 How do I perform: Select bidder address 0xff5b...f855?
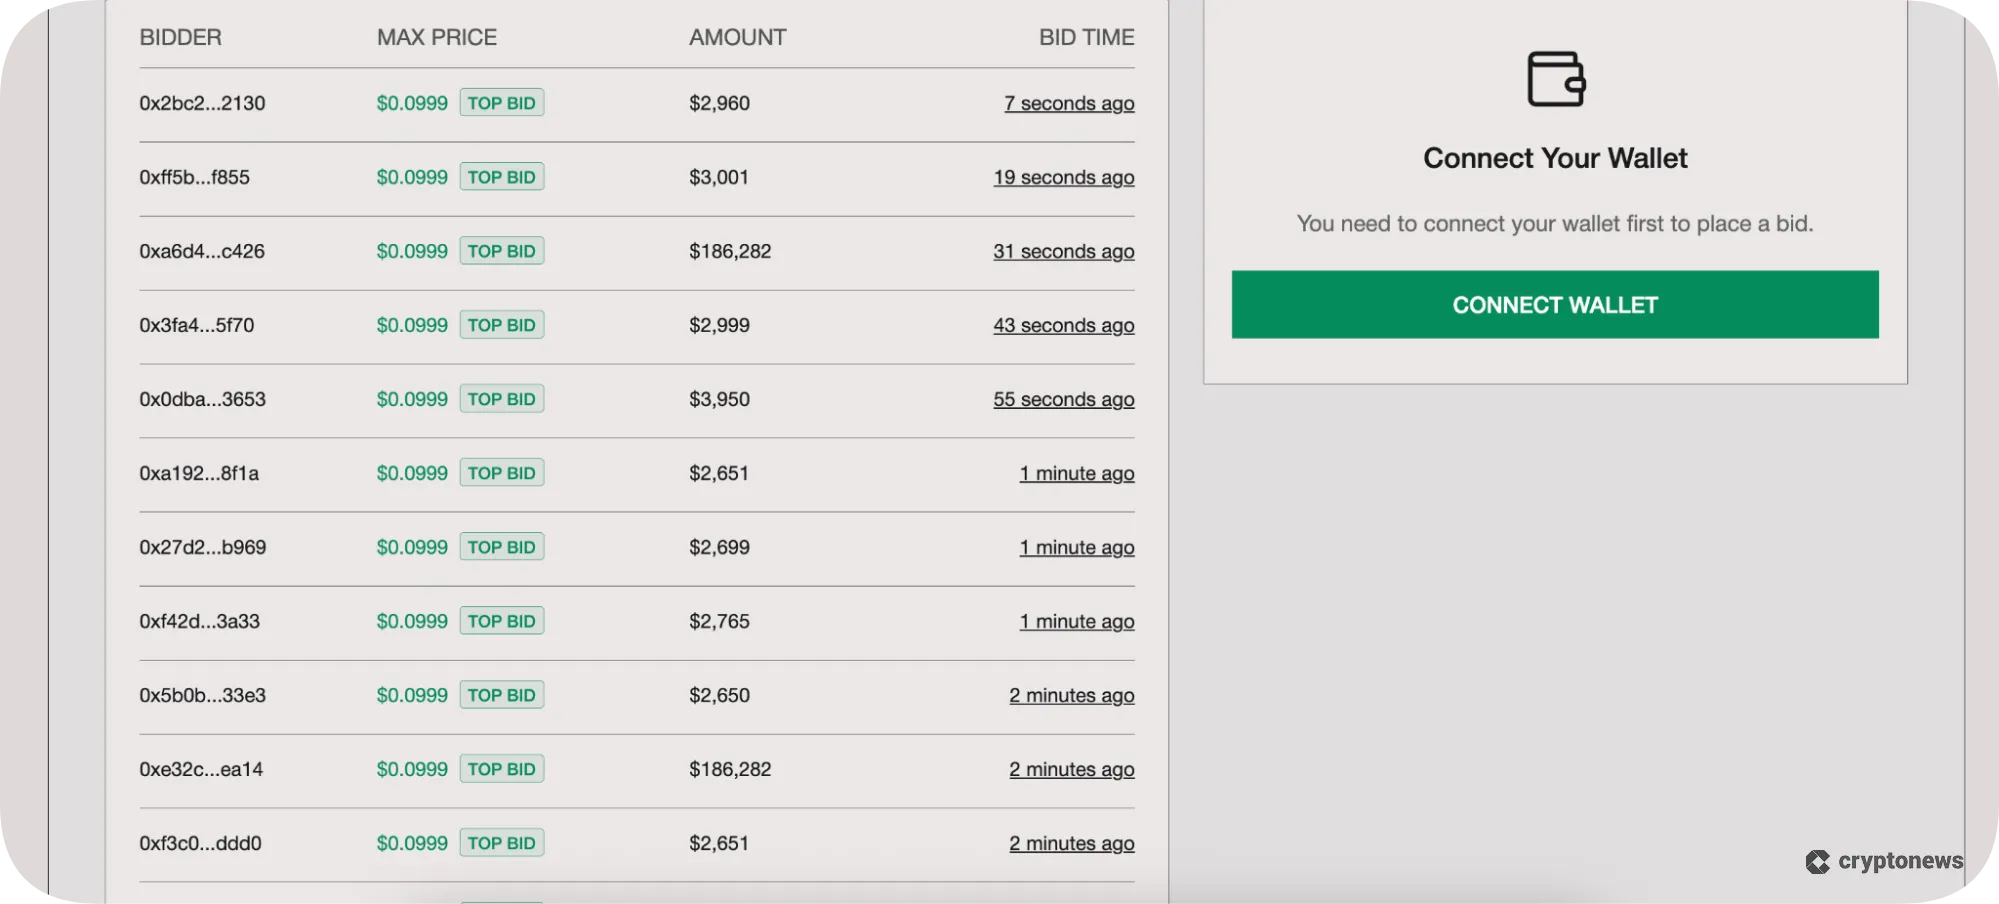[x=195, y=177]
